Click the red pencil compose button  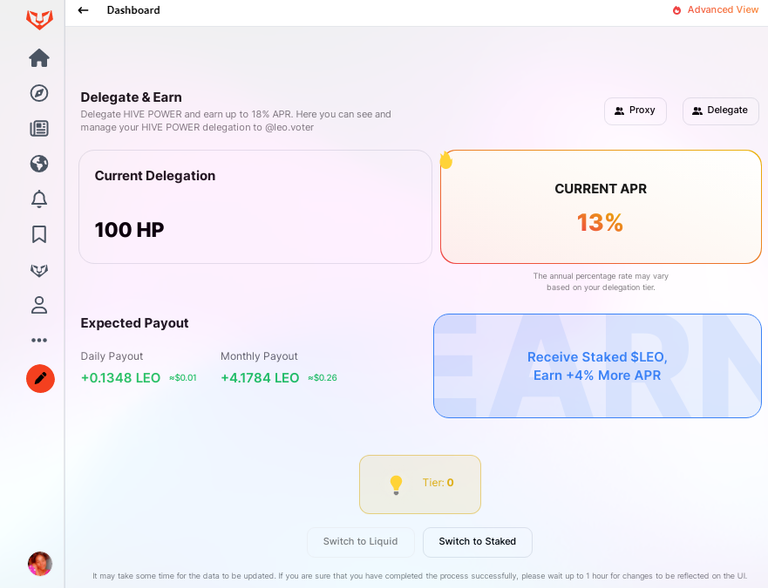point(40,379)
